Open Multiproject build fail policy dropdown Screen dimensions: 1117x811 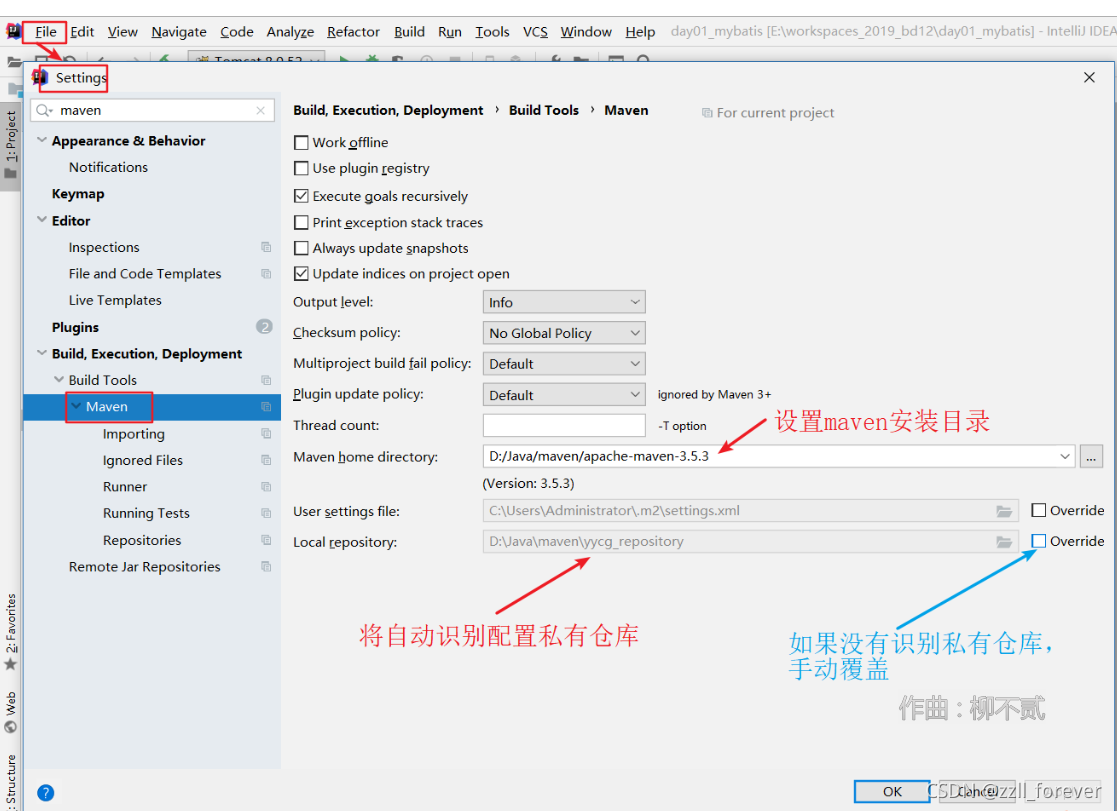point(564,363)
